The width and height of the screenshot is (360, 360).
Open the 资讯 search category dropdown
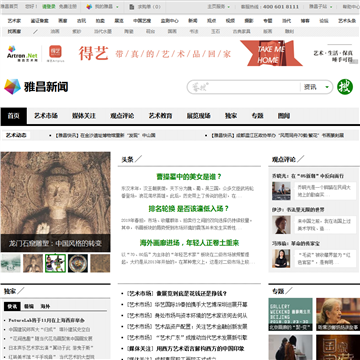[x=316, y=87]
